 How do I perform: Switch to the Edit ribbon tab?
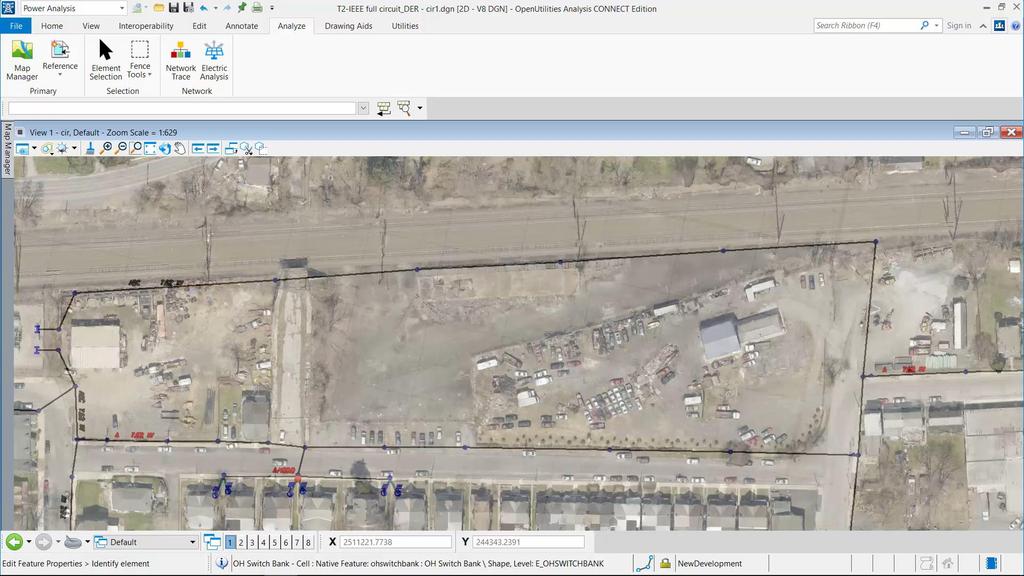pos(199,26)
